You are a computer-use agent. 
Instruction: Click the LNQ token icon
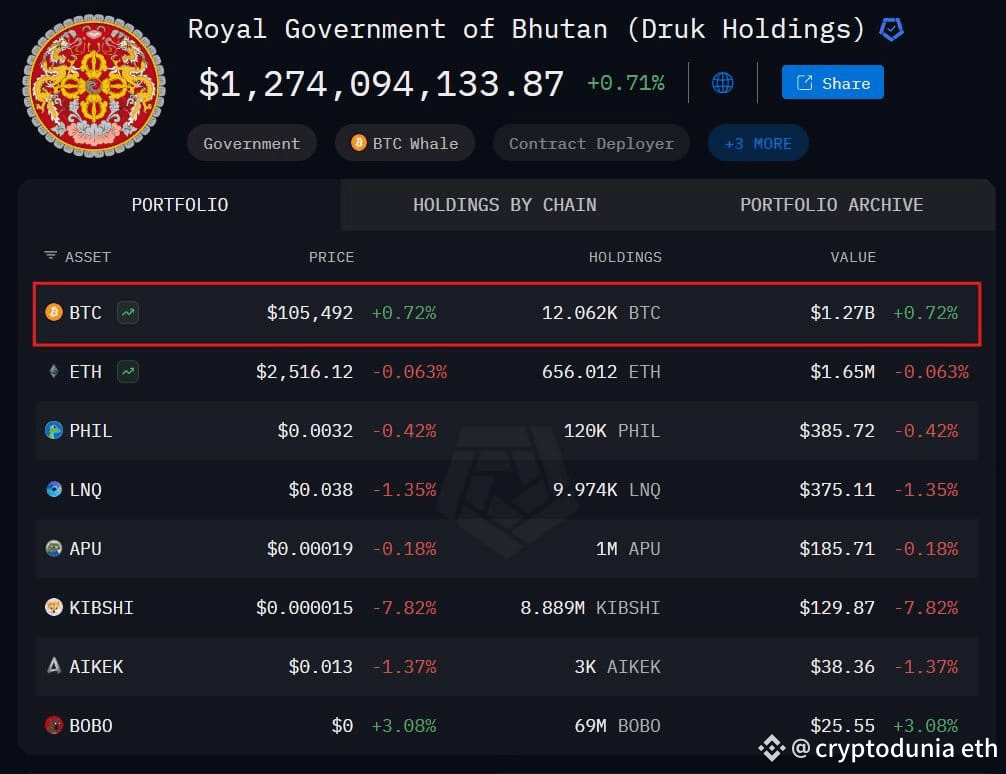pyautogui.click(x=54, y=490)
